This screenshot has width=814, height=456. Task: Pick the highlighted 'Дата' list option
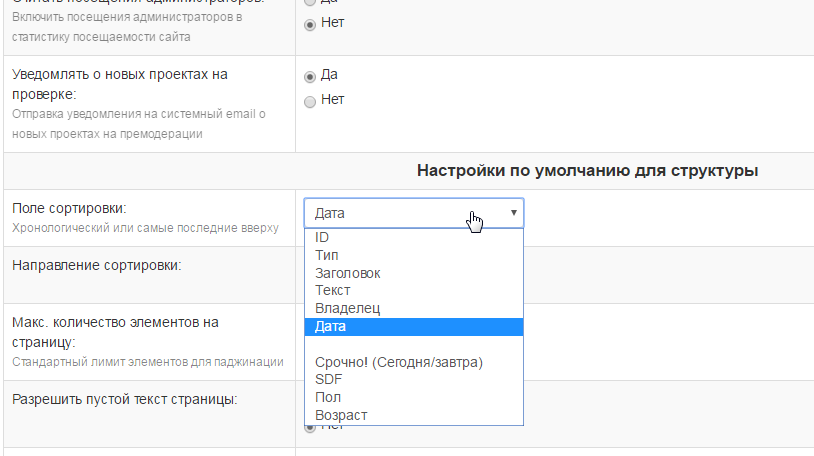[414, 327]
